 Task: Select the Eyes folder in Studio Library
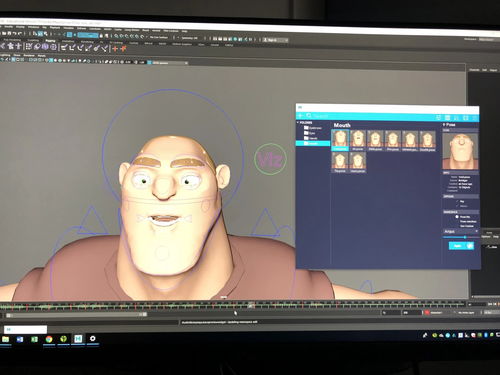click(x=310, y=133)
